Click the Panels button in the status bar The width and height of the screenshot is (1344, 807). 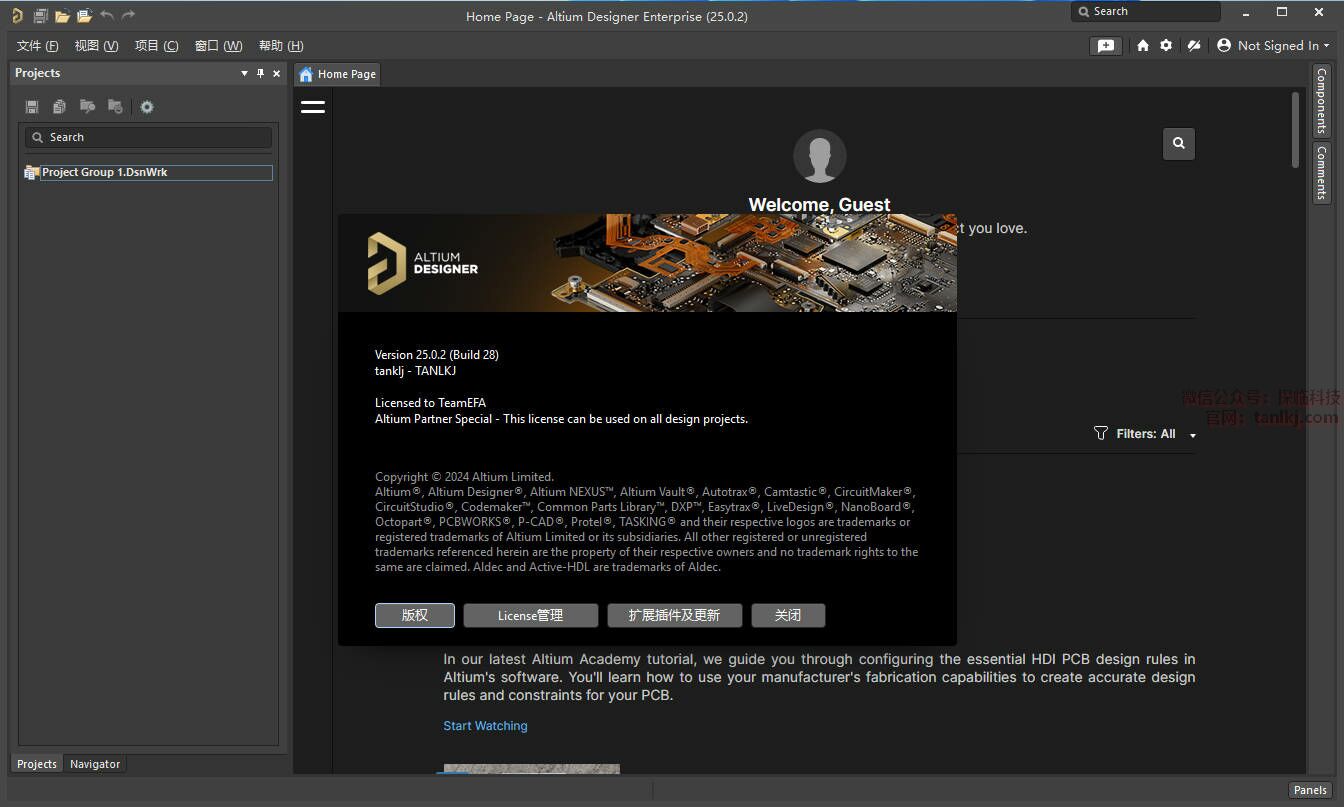1310,790
